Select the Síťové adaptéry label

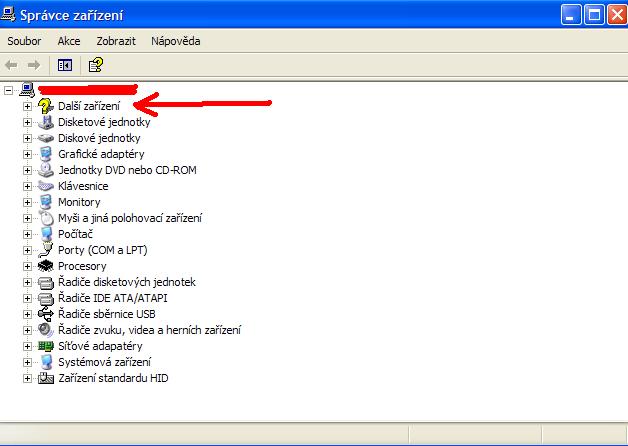[x=100, y=346]
